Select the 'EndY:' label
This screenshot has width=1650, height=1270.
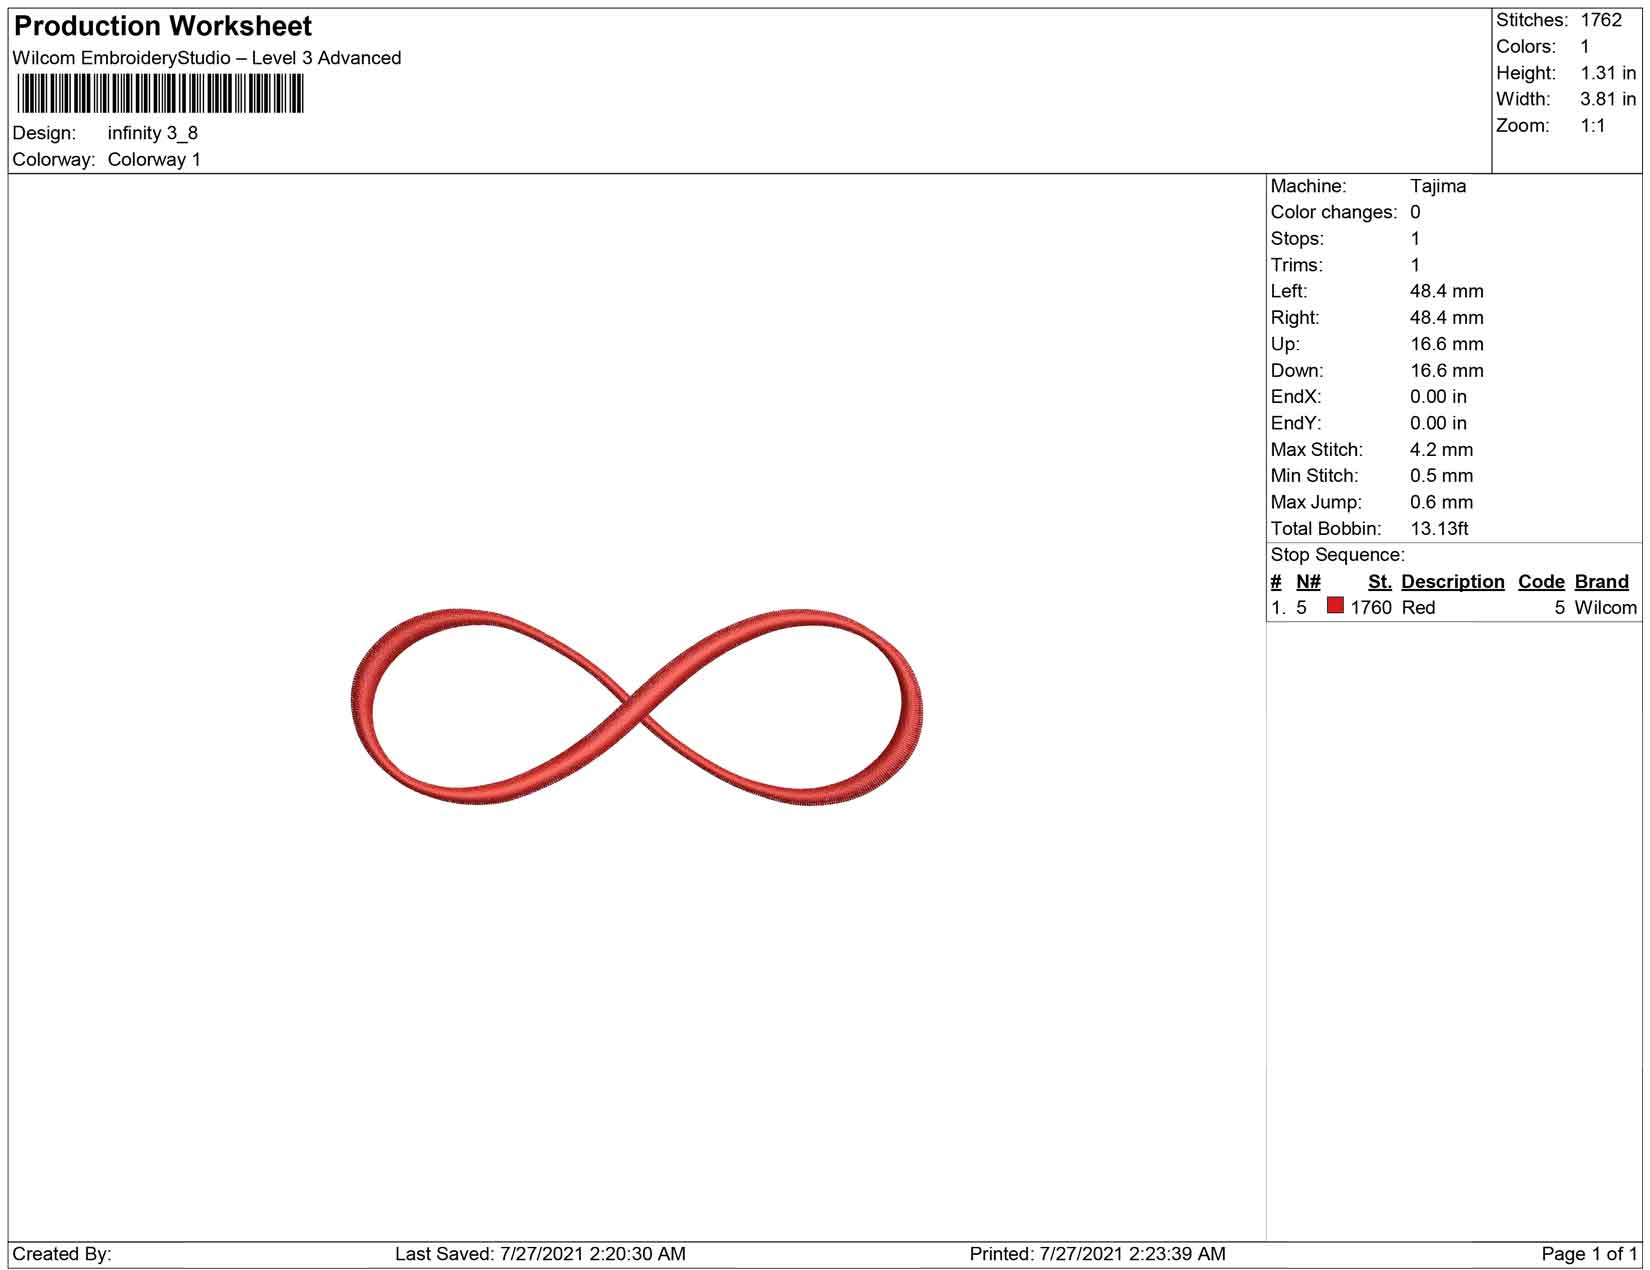(x=1296, y=423)
